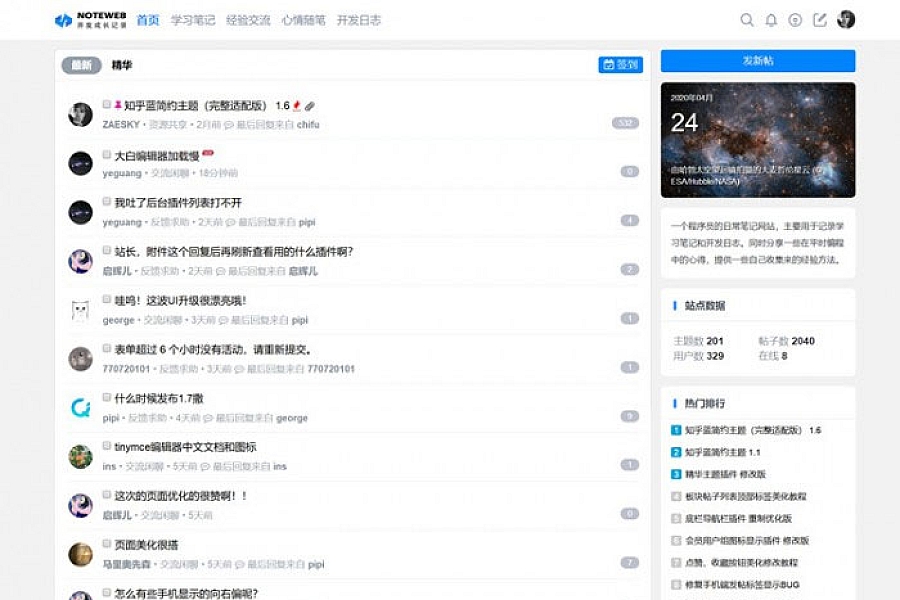900x600 pixels.
Task: Click the NOTEWEB site logo
Action: point(90,20)
